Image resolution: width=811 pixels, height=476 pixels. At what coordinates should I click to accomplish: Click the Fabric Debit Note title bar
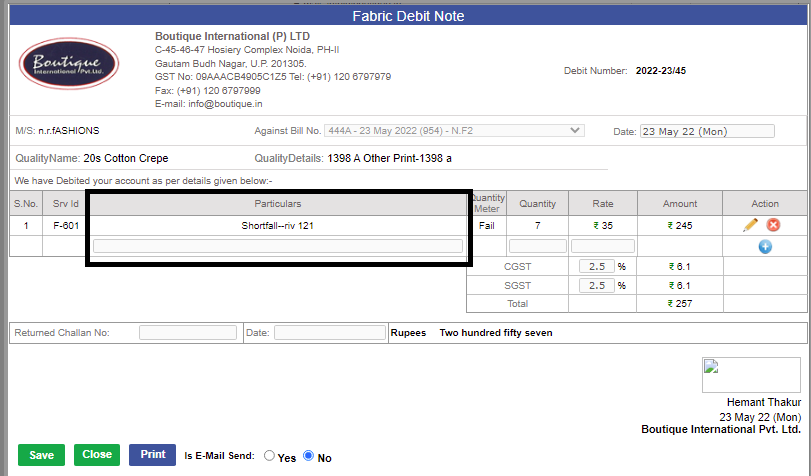click(408, 16)
